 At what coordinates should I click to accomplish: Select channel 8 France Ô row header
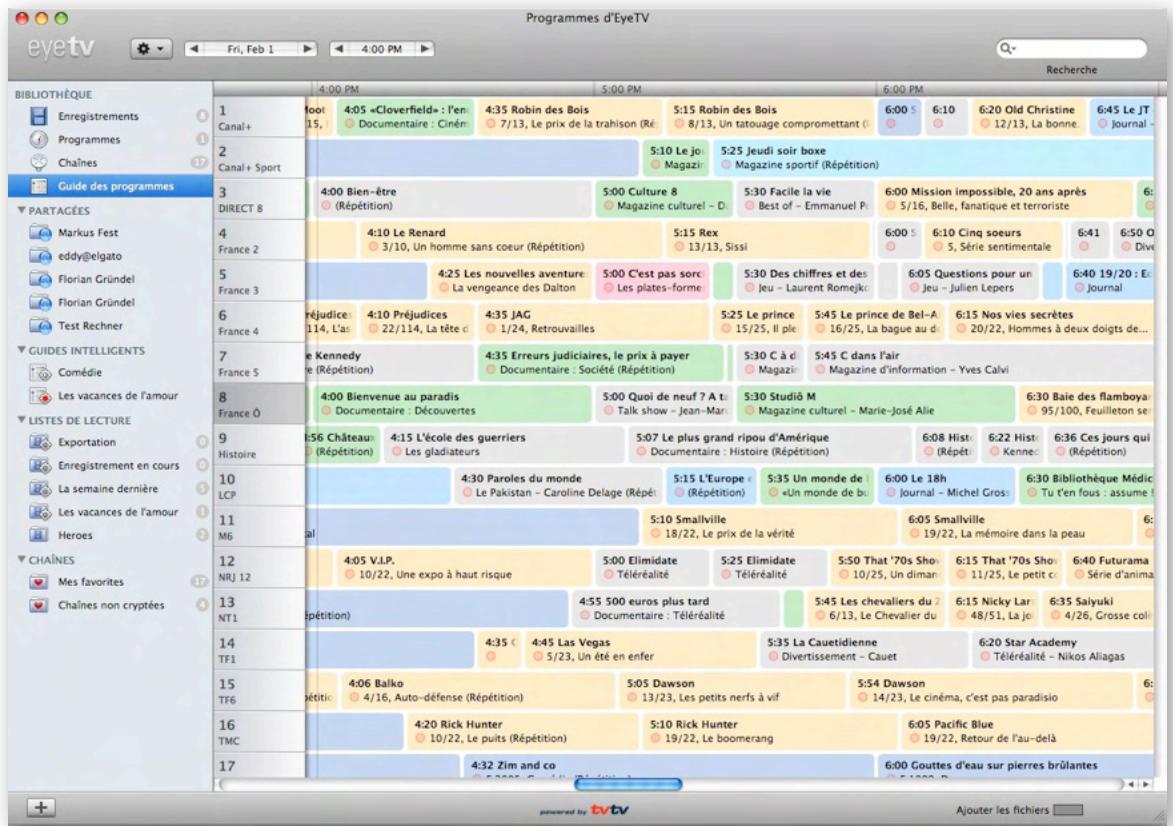(x=259, y=404)
